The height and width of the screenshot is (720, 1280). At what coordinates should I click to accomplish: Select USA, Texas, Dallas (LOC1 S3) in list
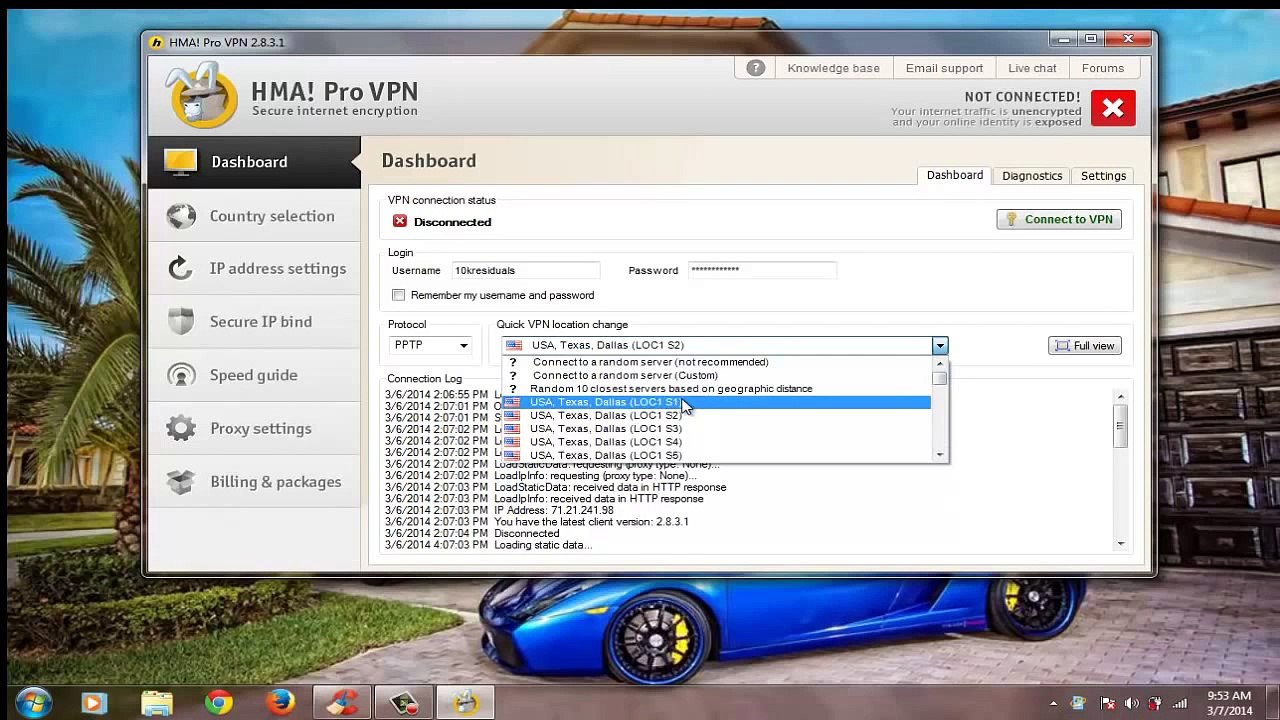pyautogui.click(x=716, y=428)
